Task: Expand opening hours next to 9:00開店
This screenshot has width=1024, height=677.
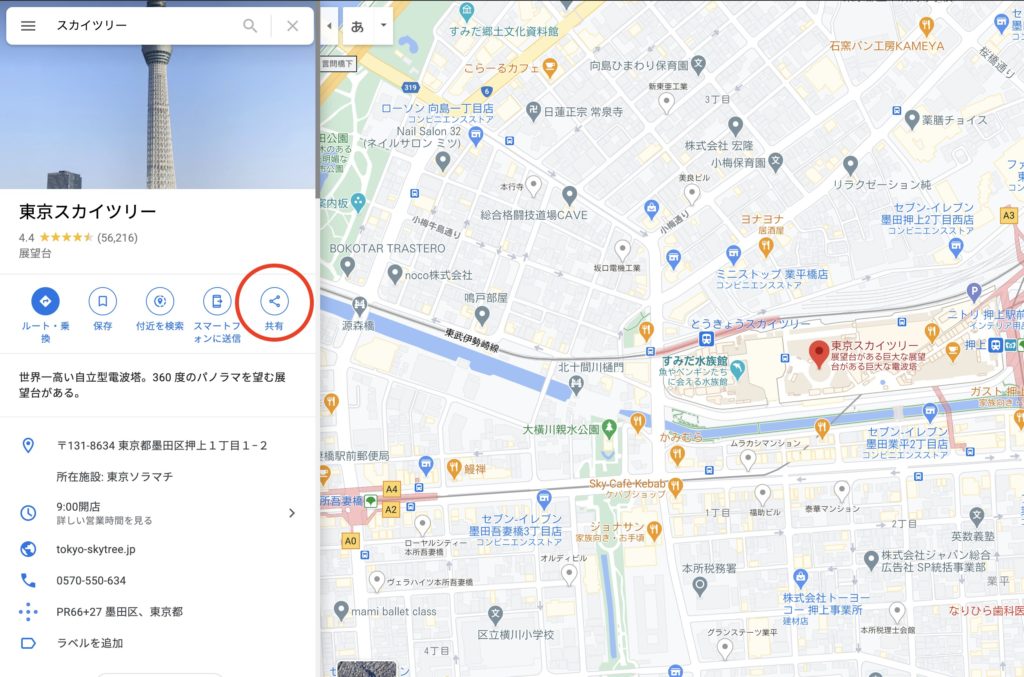Action: pos(292,513)
